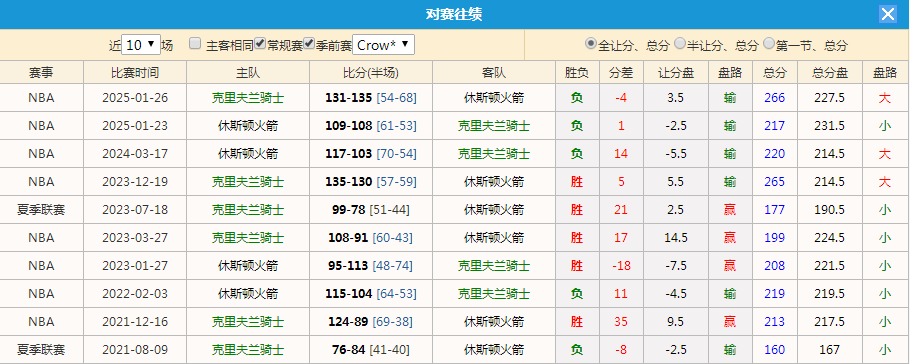Click point difference 35

(x=621, y=321)
